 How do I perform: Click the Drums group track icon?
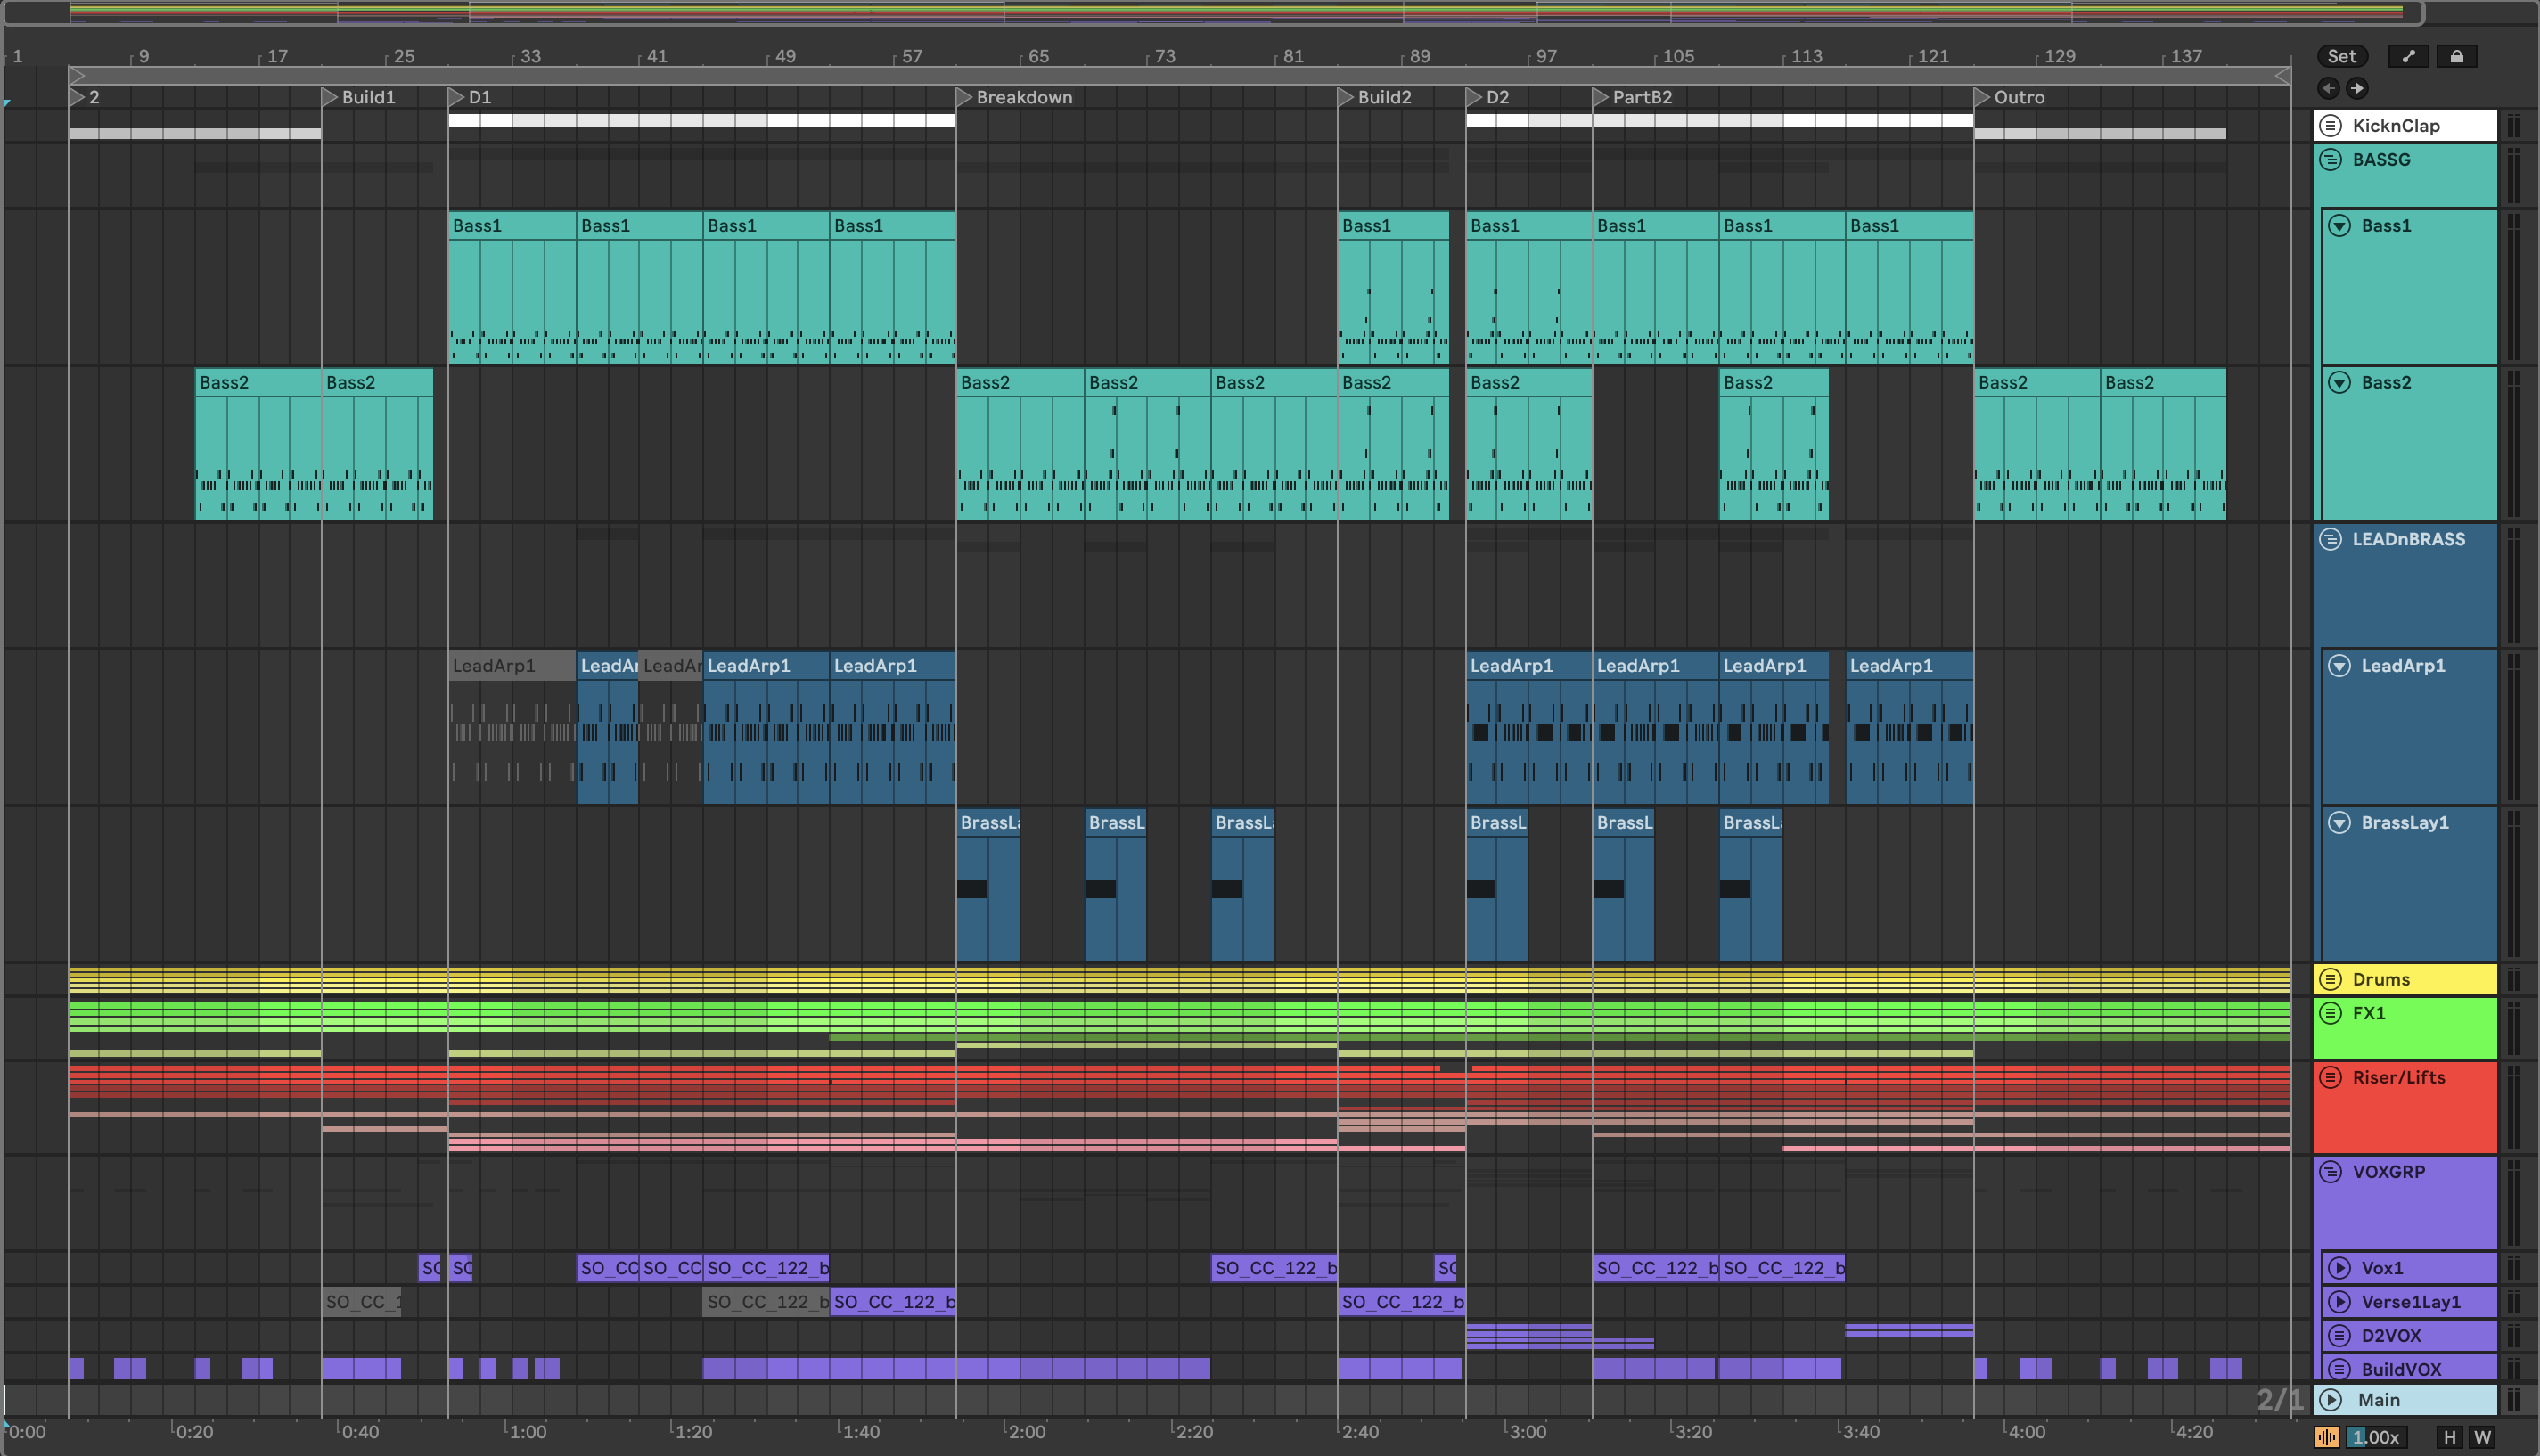pyautogui.click(x=2331, y=980)
